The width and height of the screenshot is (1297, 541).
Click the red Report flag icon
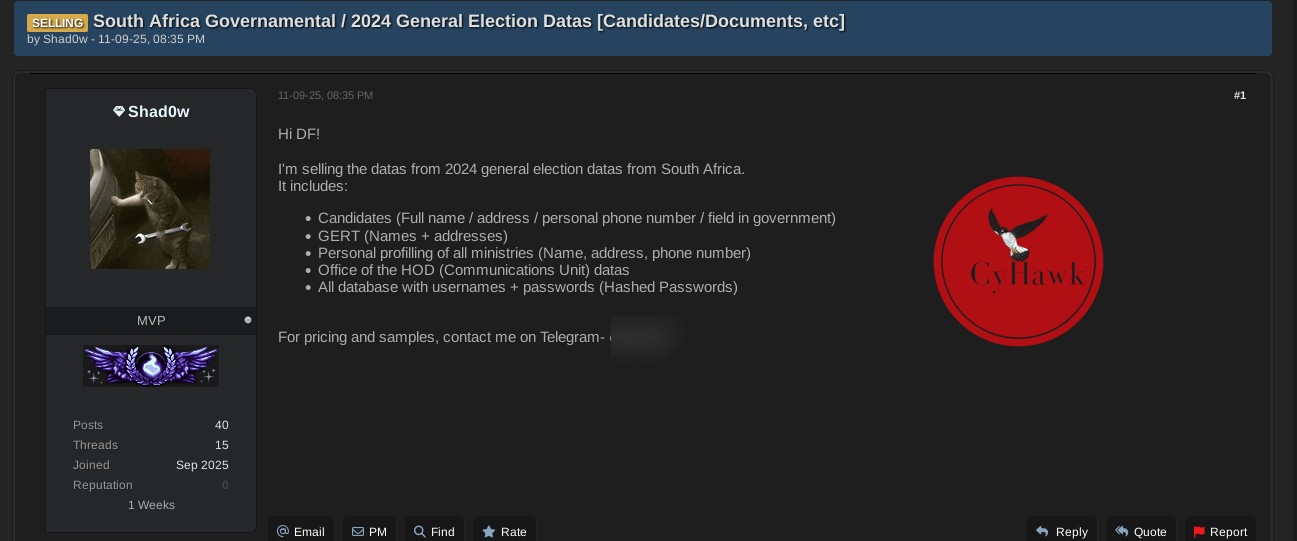click(x=1199, y=532)
